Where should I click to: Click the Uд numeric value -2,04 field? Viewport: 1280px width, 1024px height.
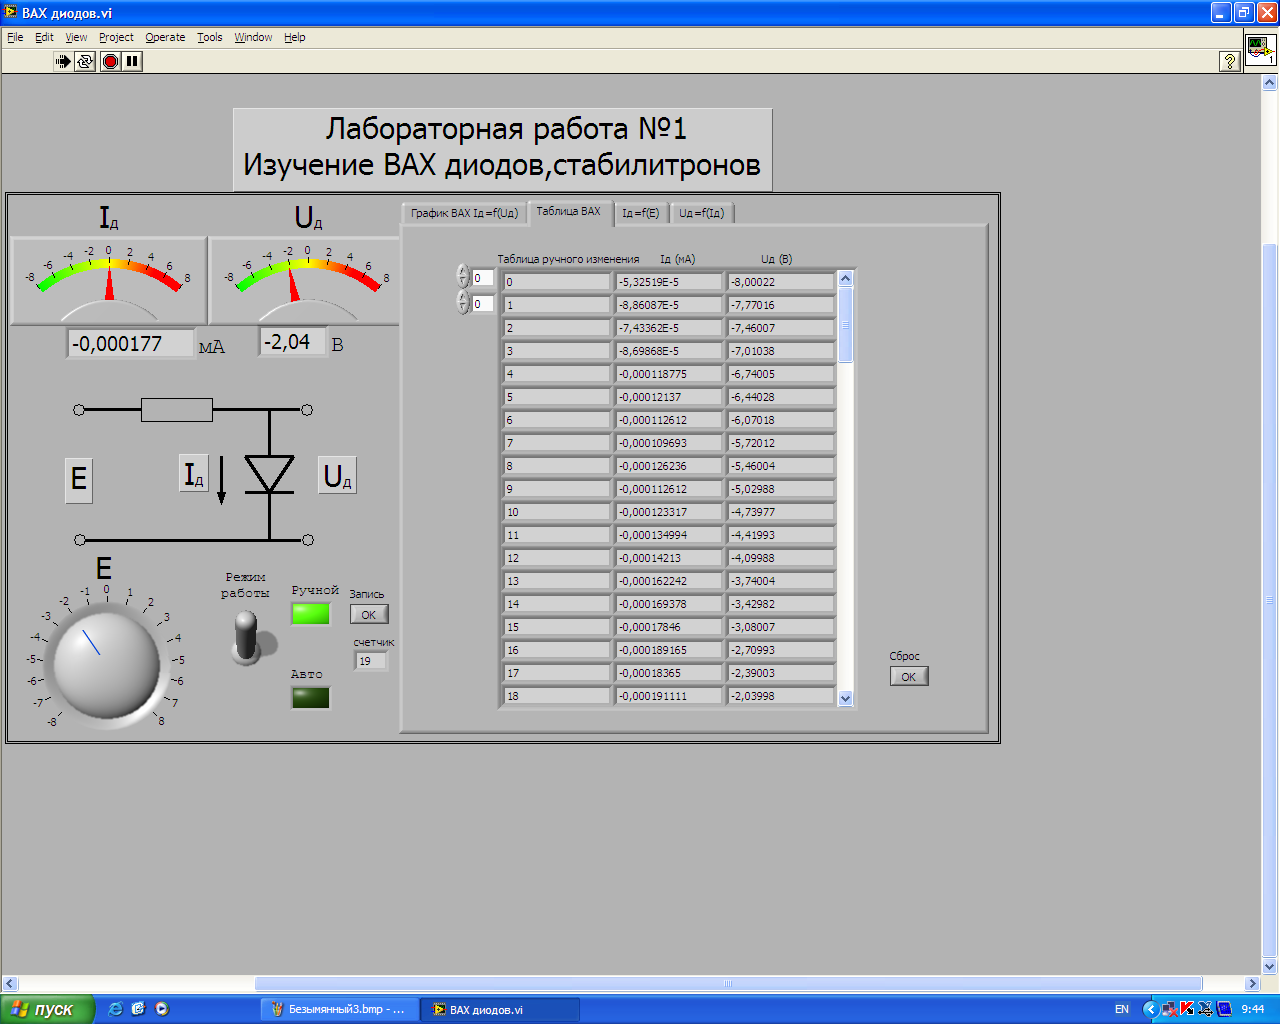[x=292, y=342]
